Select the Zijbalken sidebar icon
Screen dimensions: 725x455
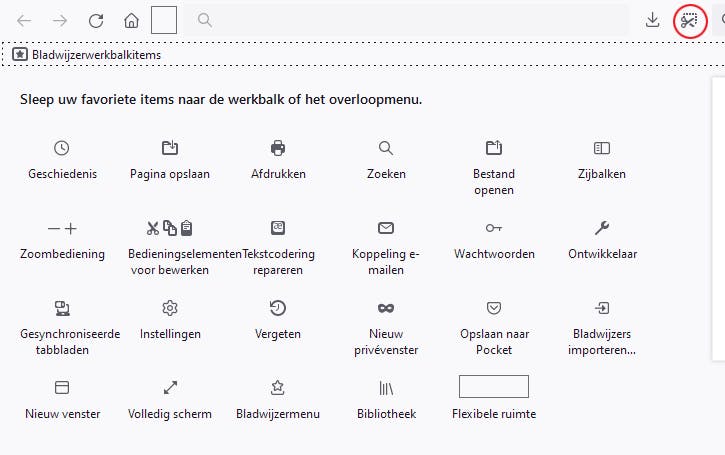pyautogui.click(x=601, y=148)
